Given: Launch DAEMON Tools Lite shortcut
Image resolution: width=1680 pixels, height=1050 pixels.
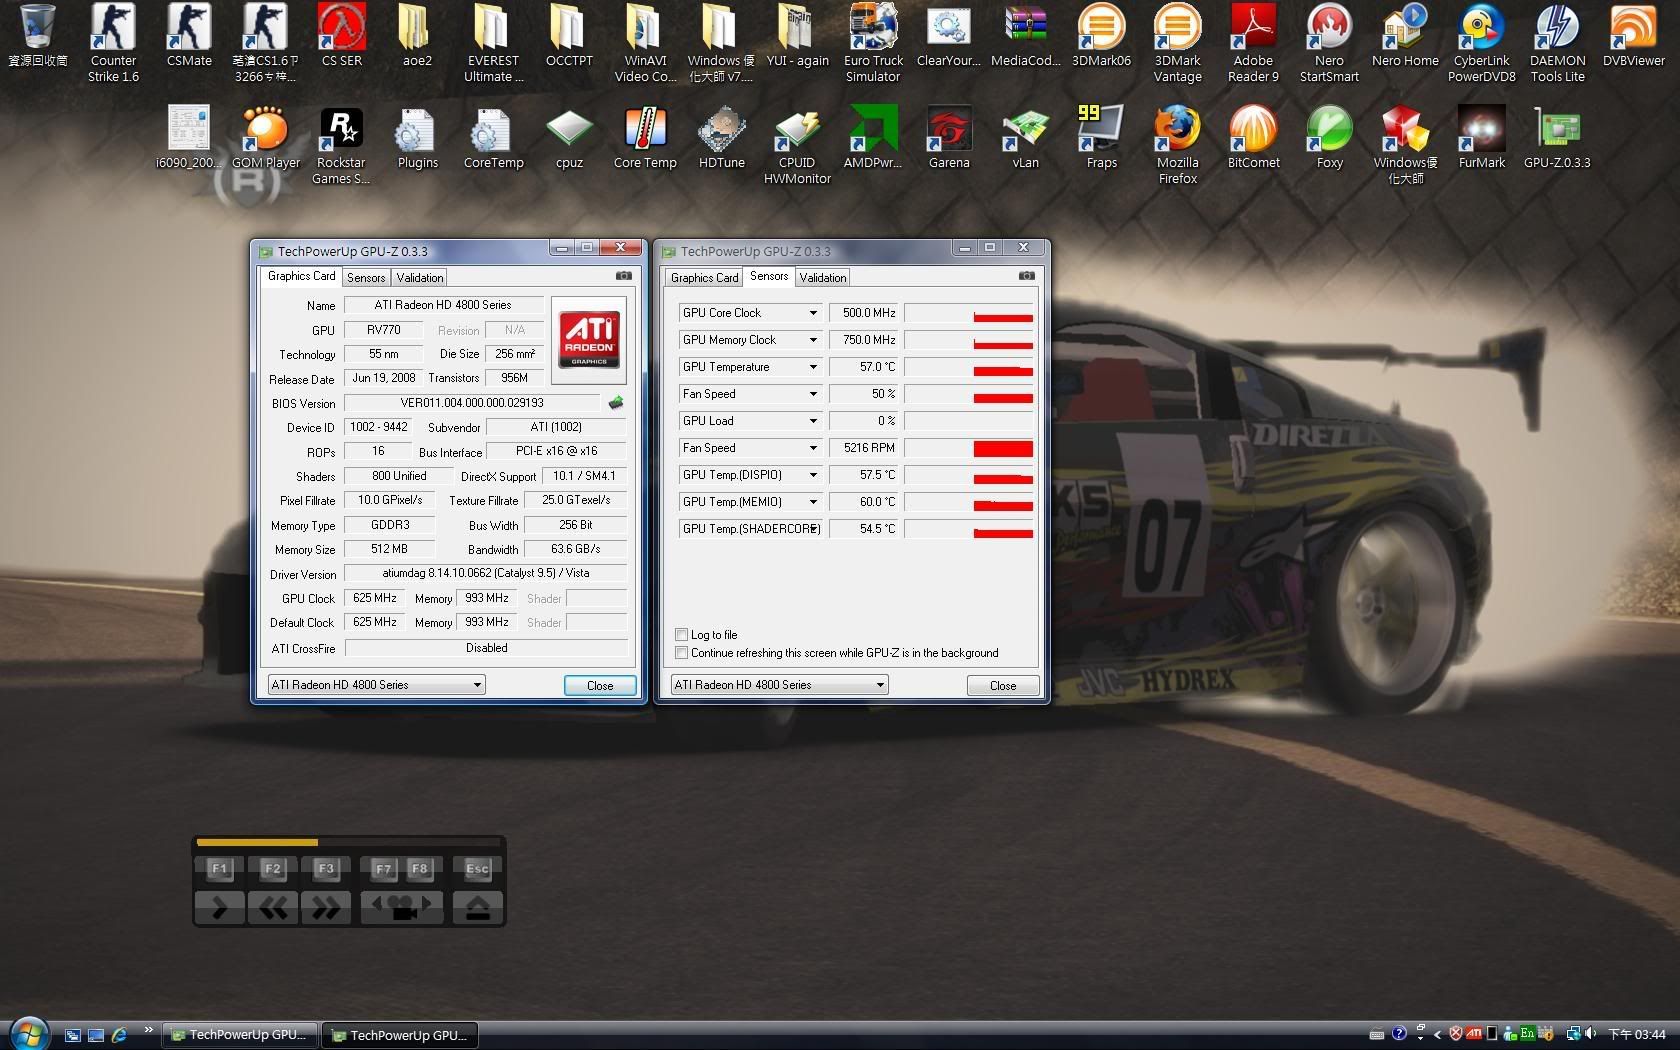Looking at the screenshot, I should click(1557, 44).
